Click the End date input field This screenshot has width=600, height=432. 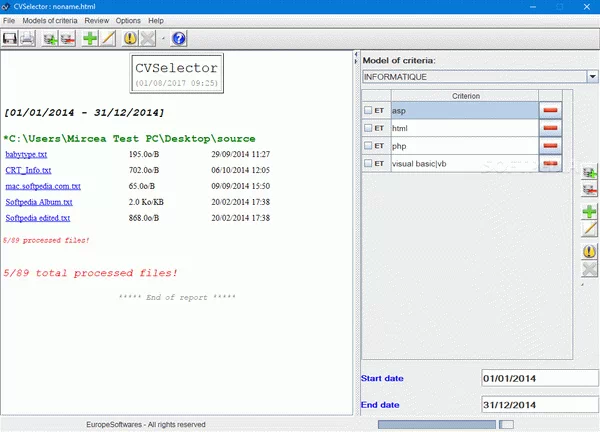540,404
